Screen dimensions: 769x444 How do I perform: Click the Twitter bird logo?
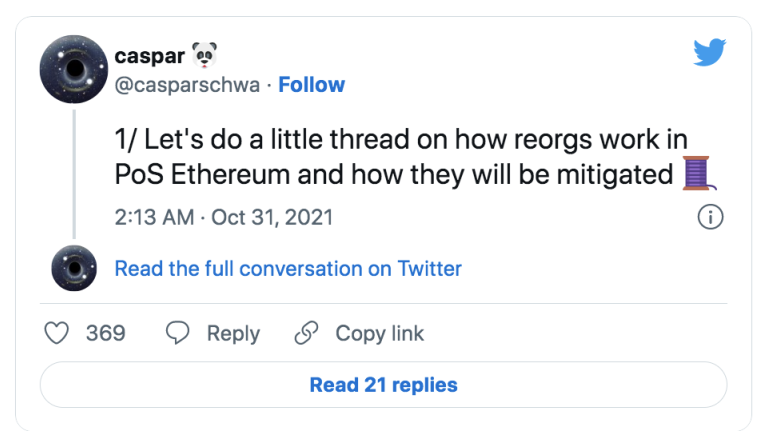tap(709, 52)
